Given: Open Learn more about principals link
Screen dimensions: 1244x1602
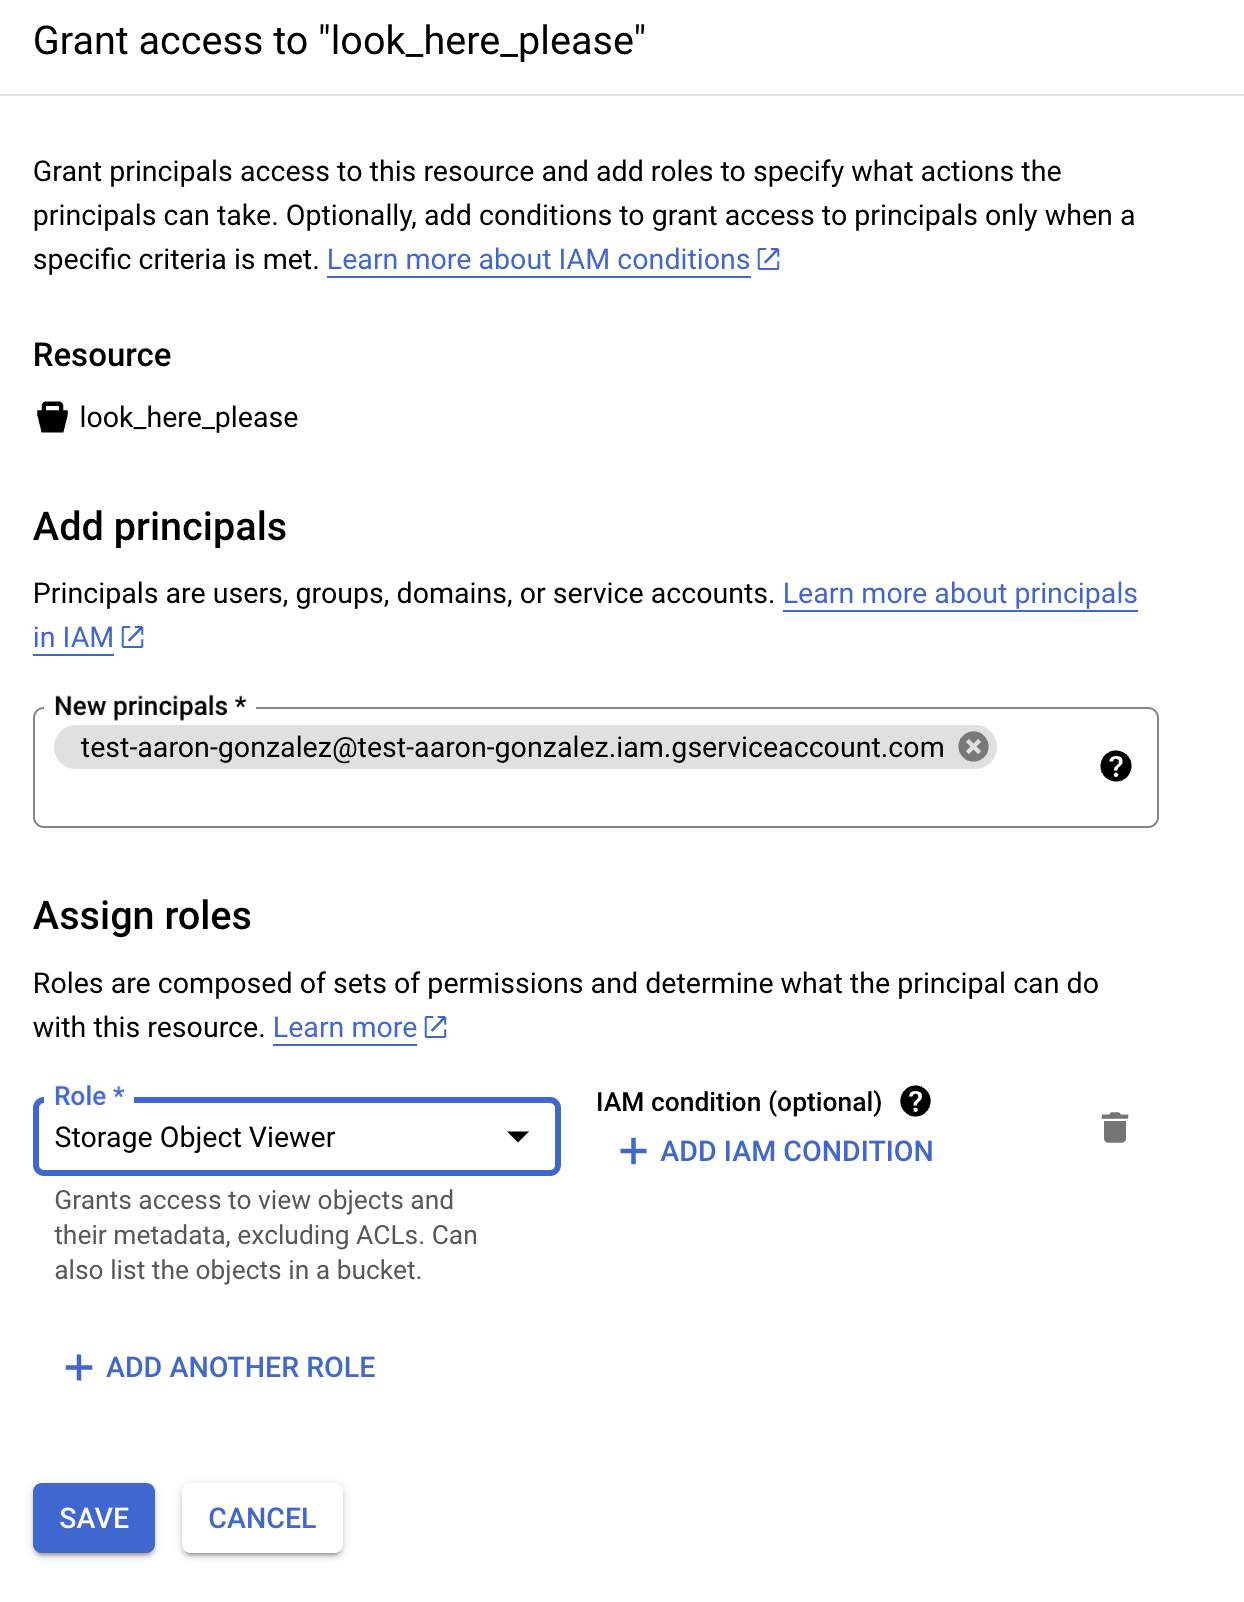Looking at the screenshot, I should 959,593.
